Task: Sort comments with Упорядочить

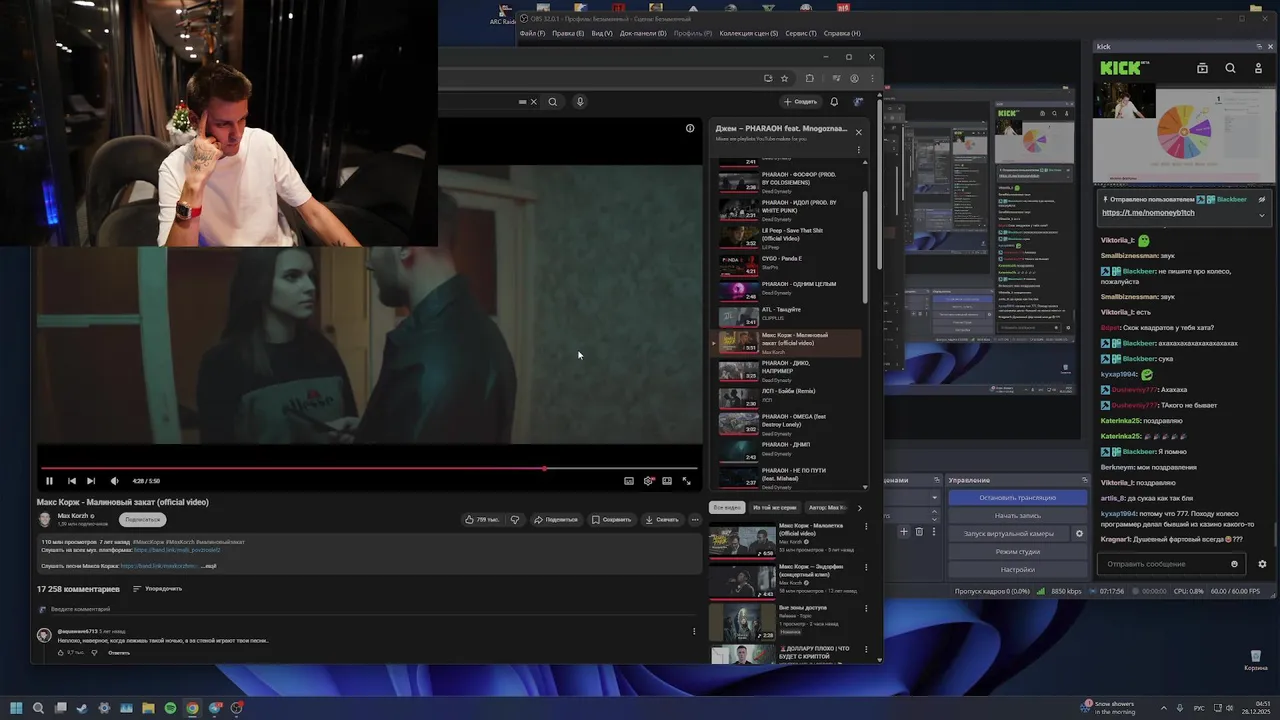Action: pyautogui.click(x=157, y=589)
